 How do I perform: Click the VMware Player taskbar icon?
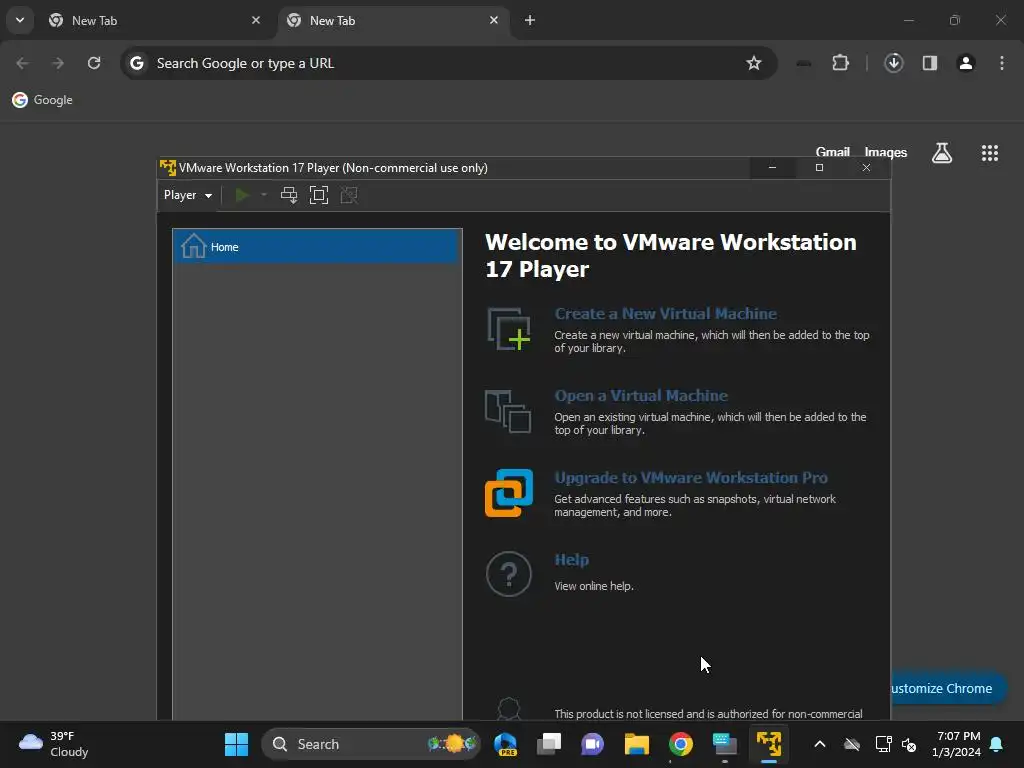coord(769,744)
